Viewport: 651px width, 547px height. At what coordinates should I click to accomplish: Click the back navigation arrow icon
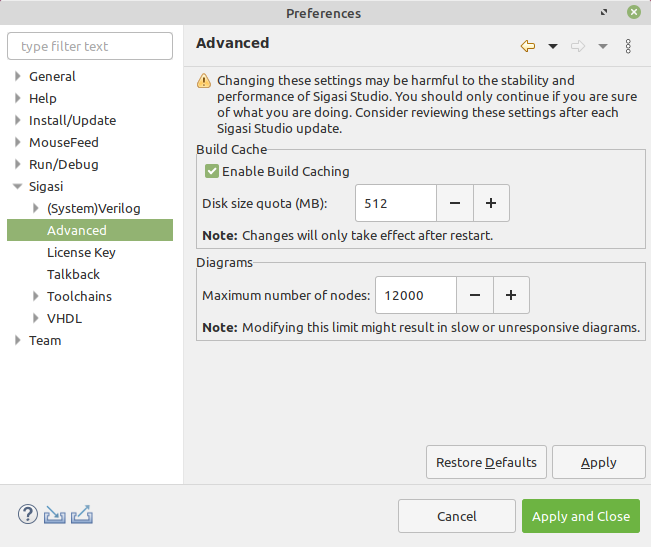pyautogui.click(x=528, y=46)
